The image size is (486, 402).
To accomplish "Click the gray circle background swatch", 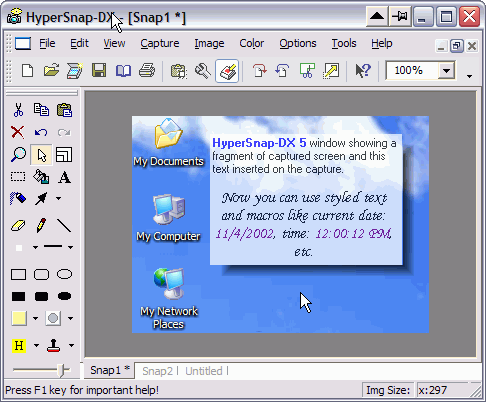I will (53, 318).
